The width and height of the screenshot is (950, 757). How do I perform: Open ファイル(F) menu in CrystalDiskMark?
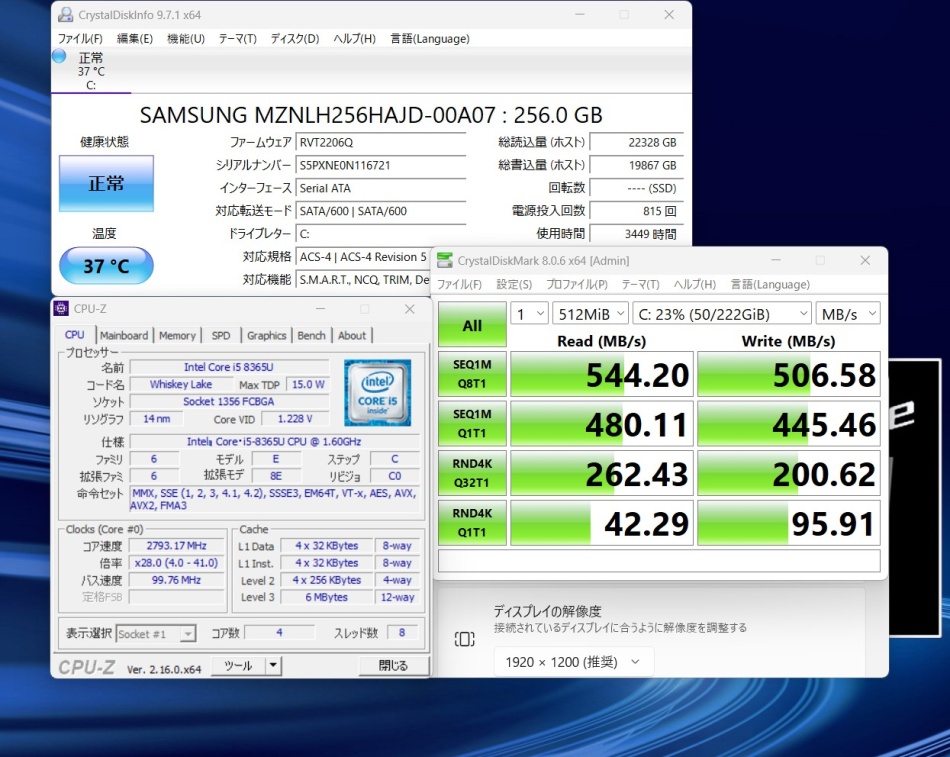[459, 284]
